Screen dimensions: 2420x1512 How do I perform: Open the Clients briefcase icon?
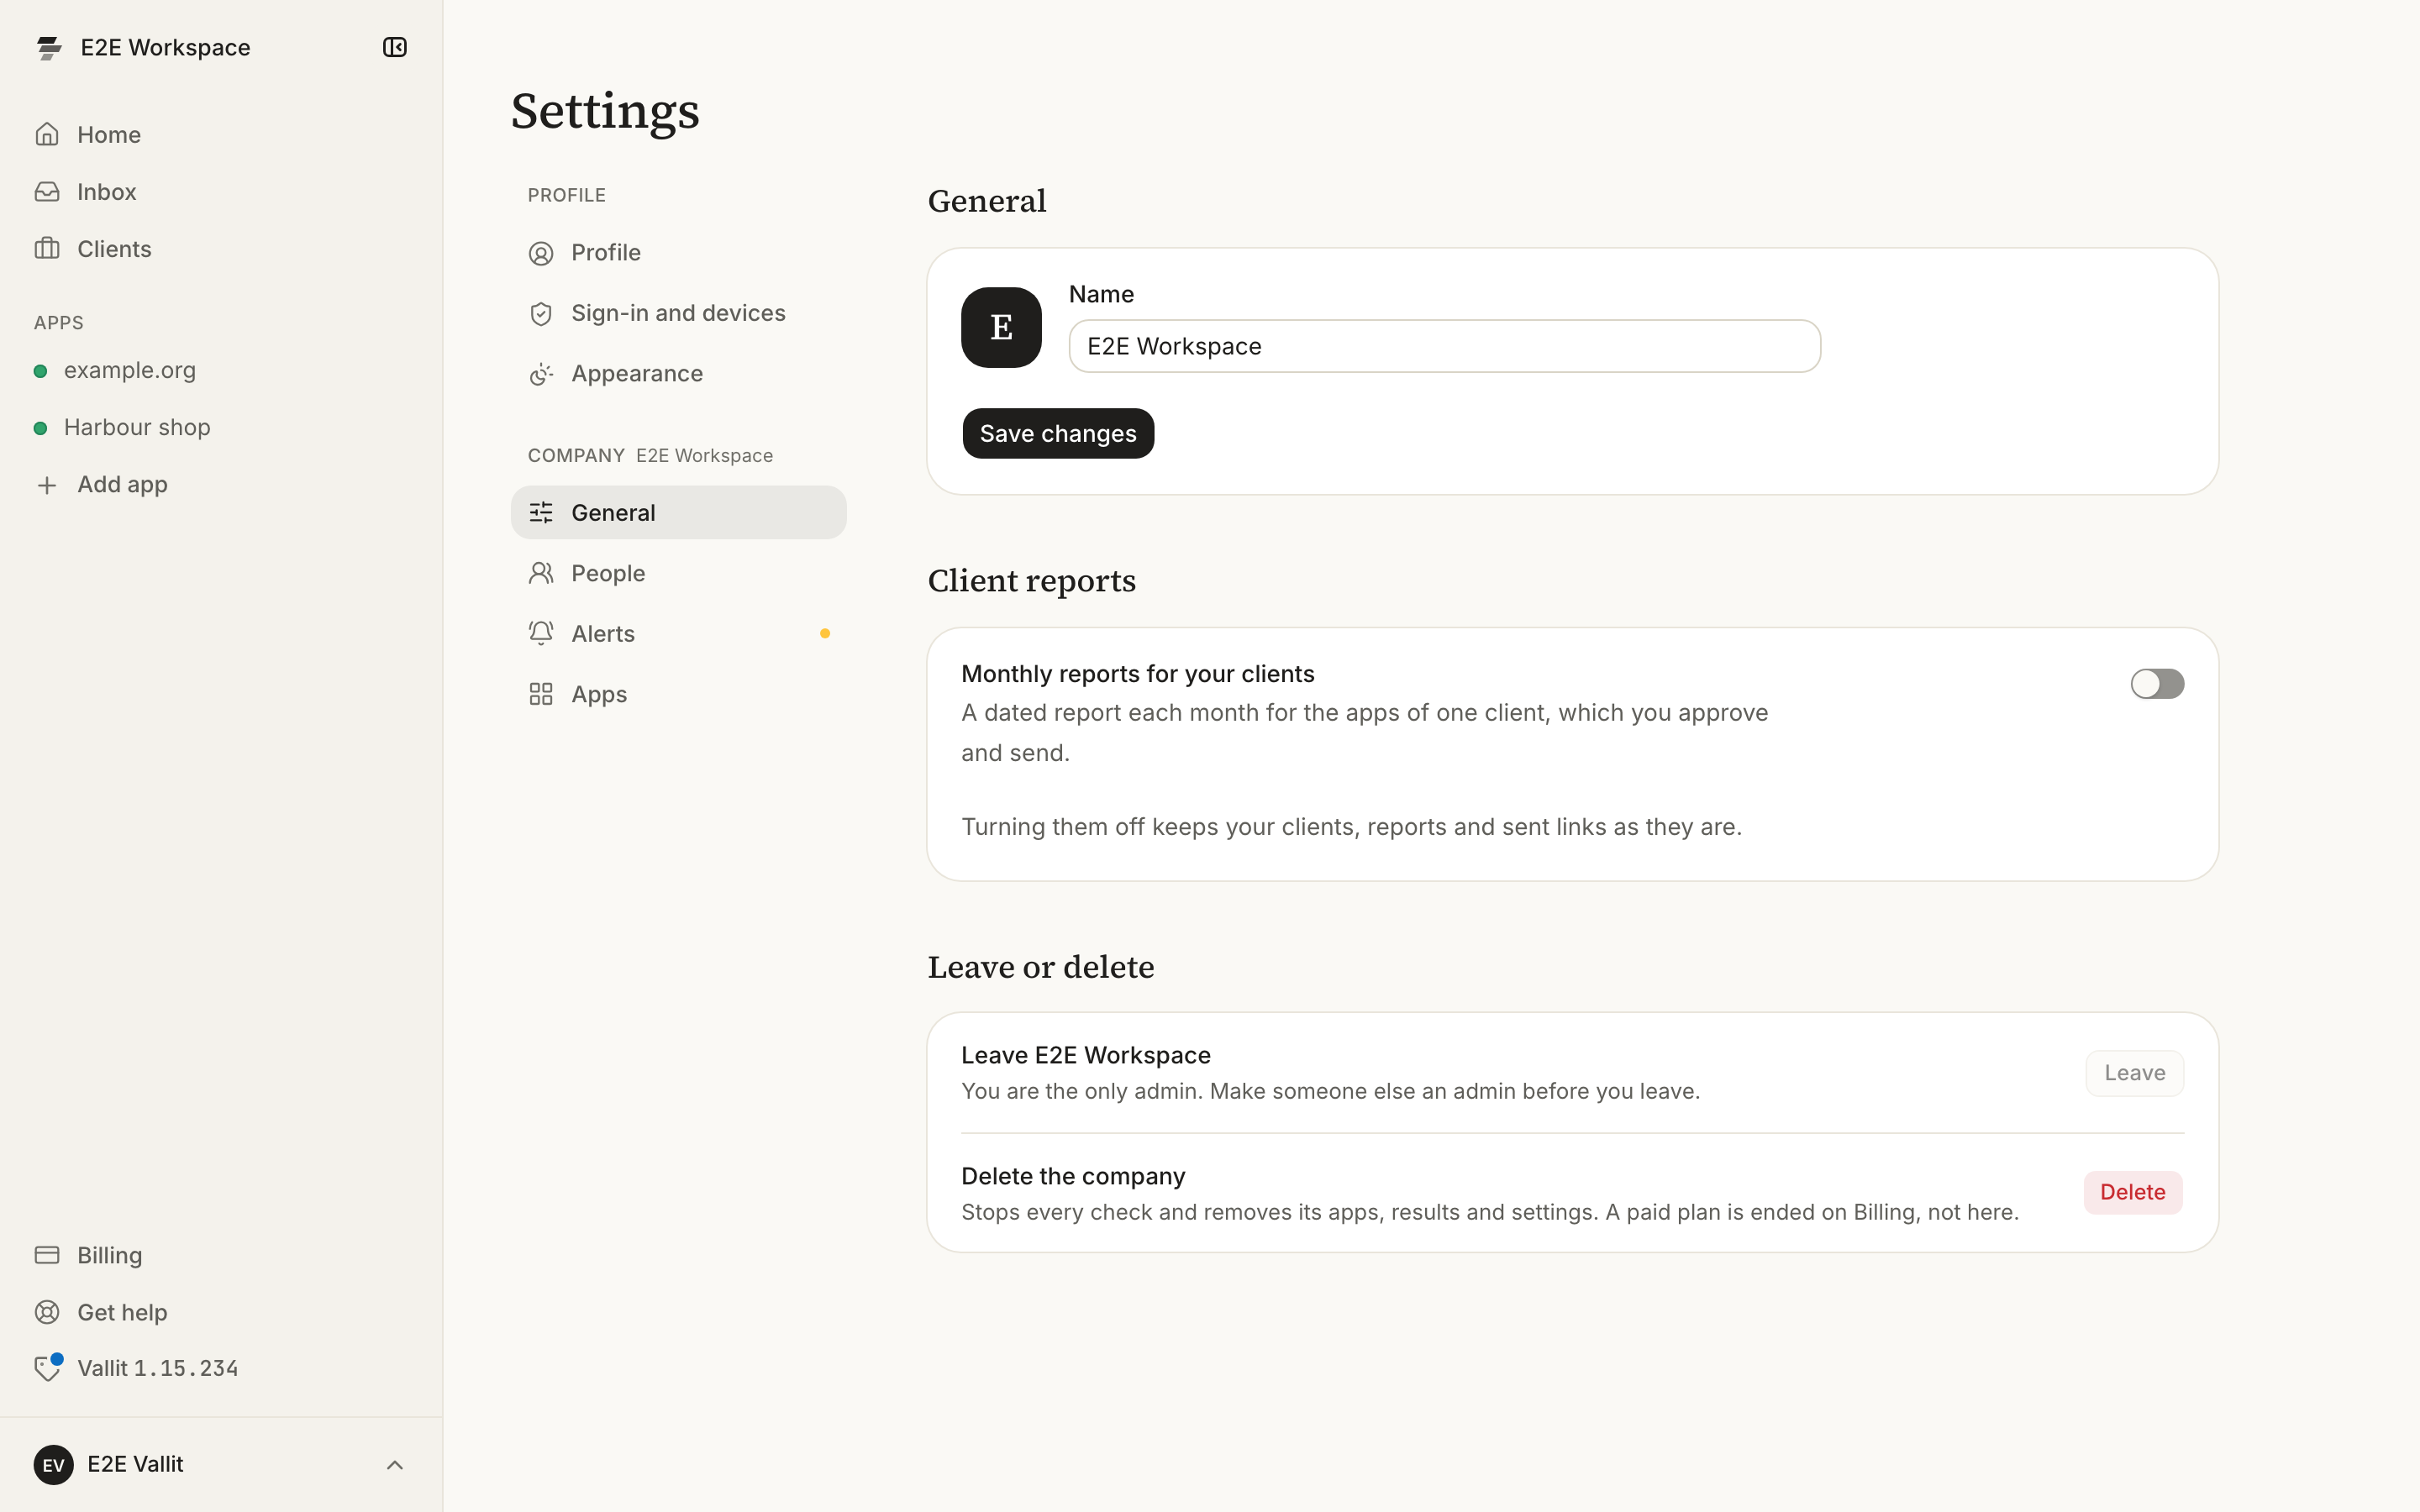47,248
